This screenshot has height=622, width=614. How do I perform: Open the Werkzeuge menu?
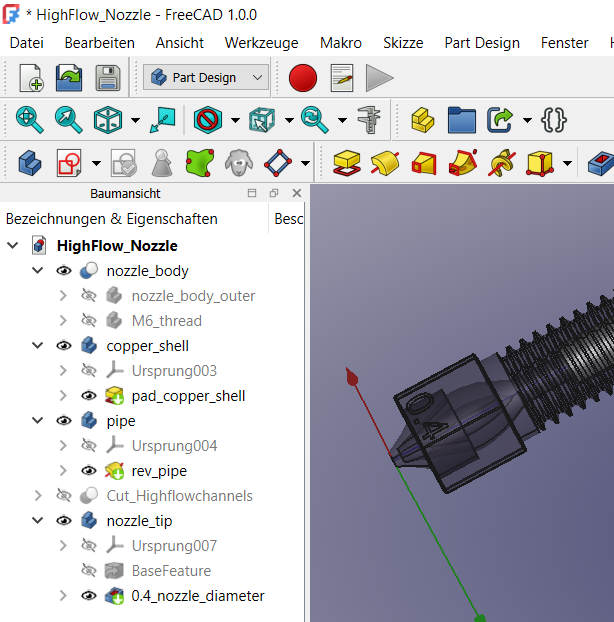coord(262,43)
